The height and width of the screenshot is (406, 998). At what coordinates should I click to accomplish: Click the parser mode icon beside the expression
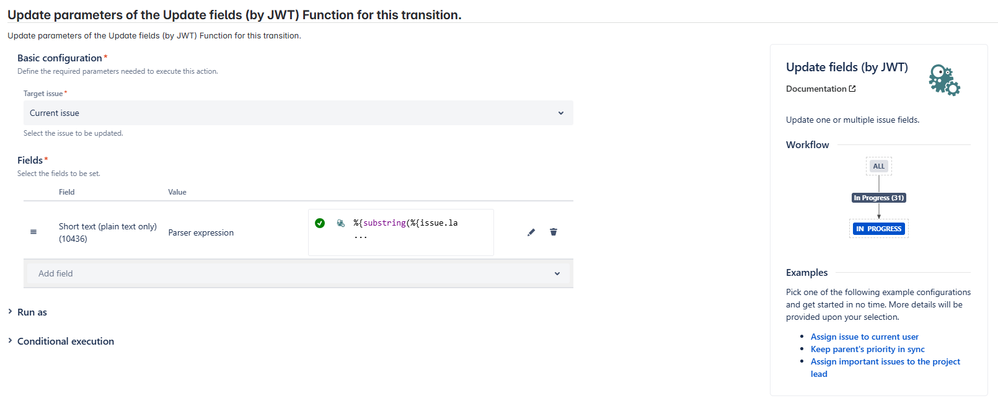pos(341,223)
